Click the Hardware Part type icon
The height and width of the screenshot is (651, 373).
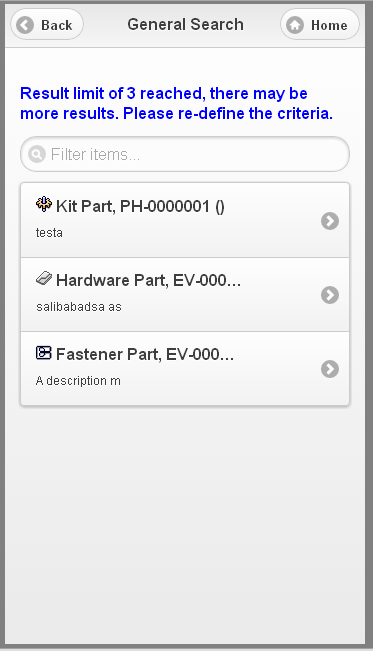44,278
